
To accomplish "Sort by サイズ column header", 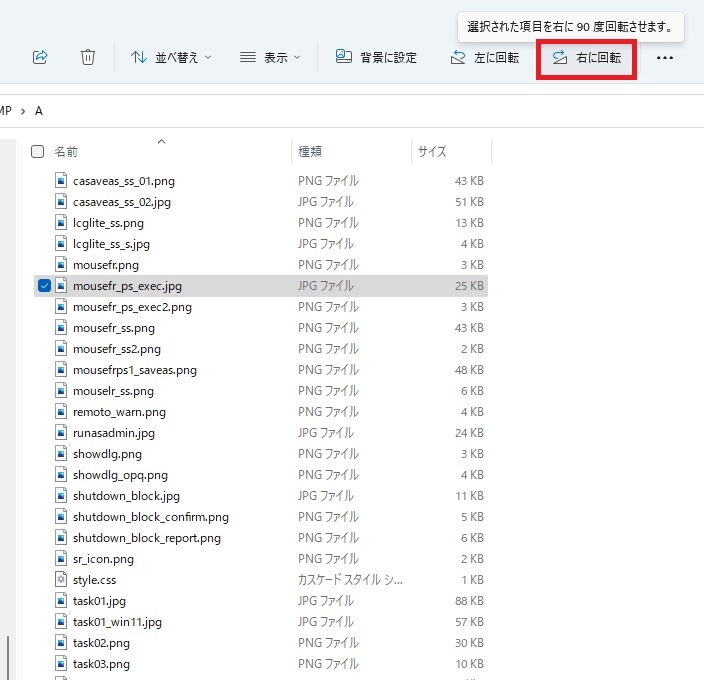I will [432, 152].
